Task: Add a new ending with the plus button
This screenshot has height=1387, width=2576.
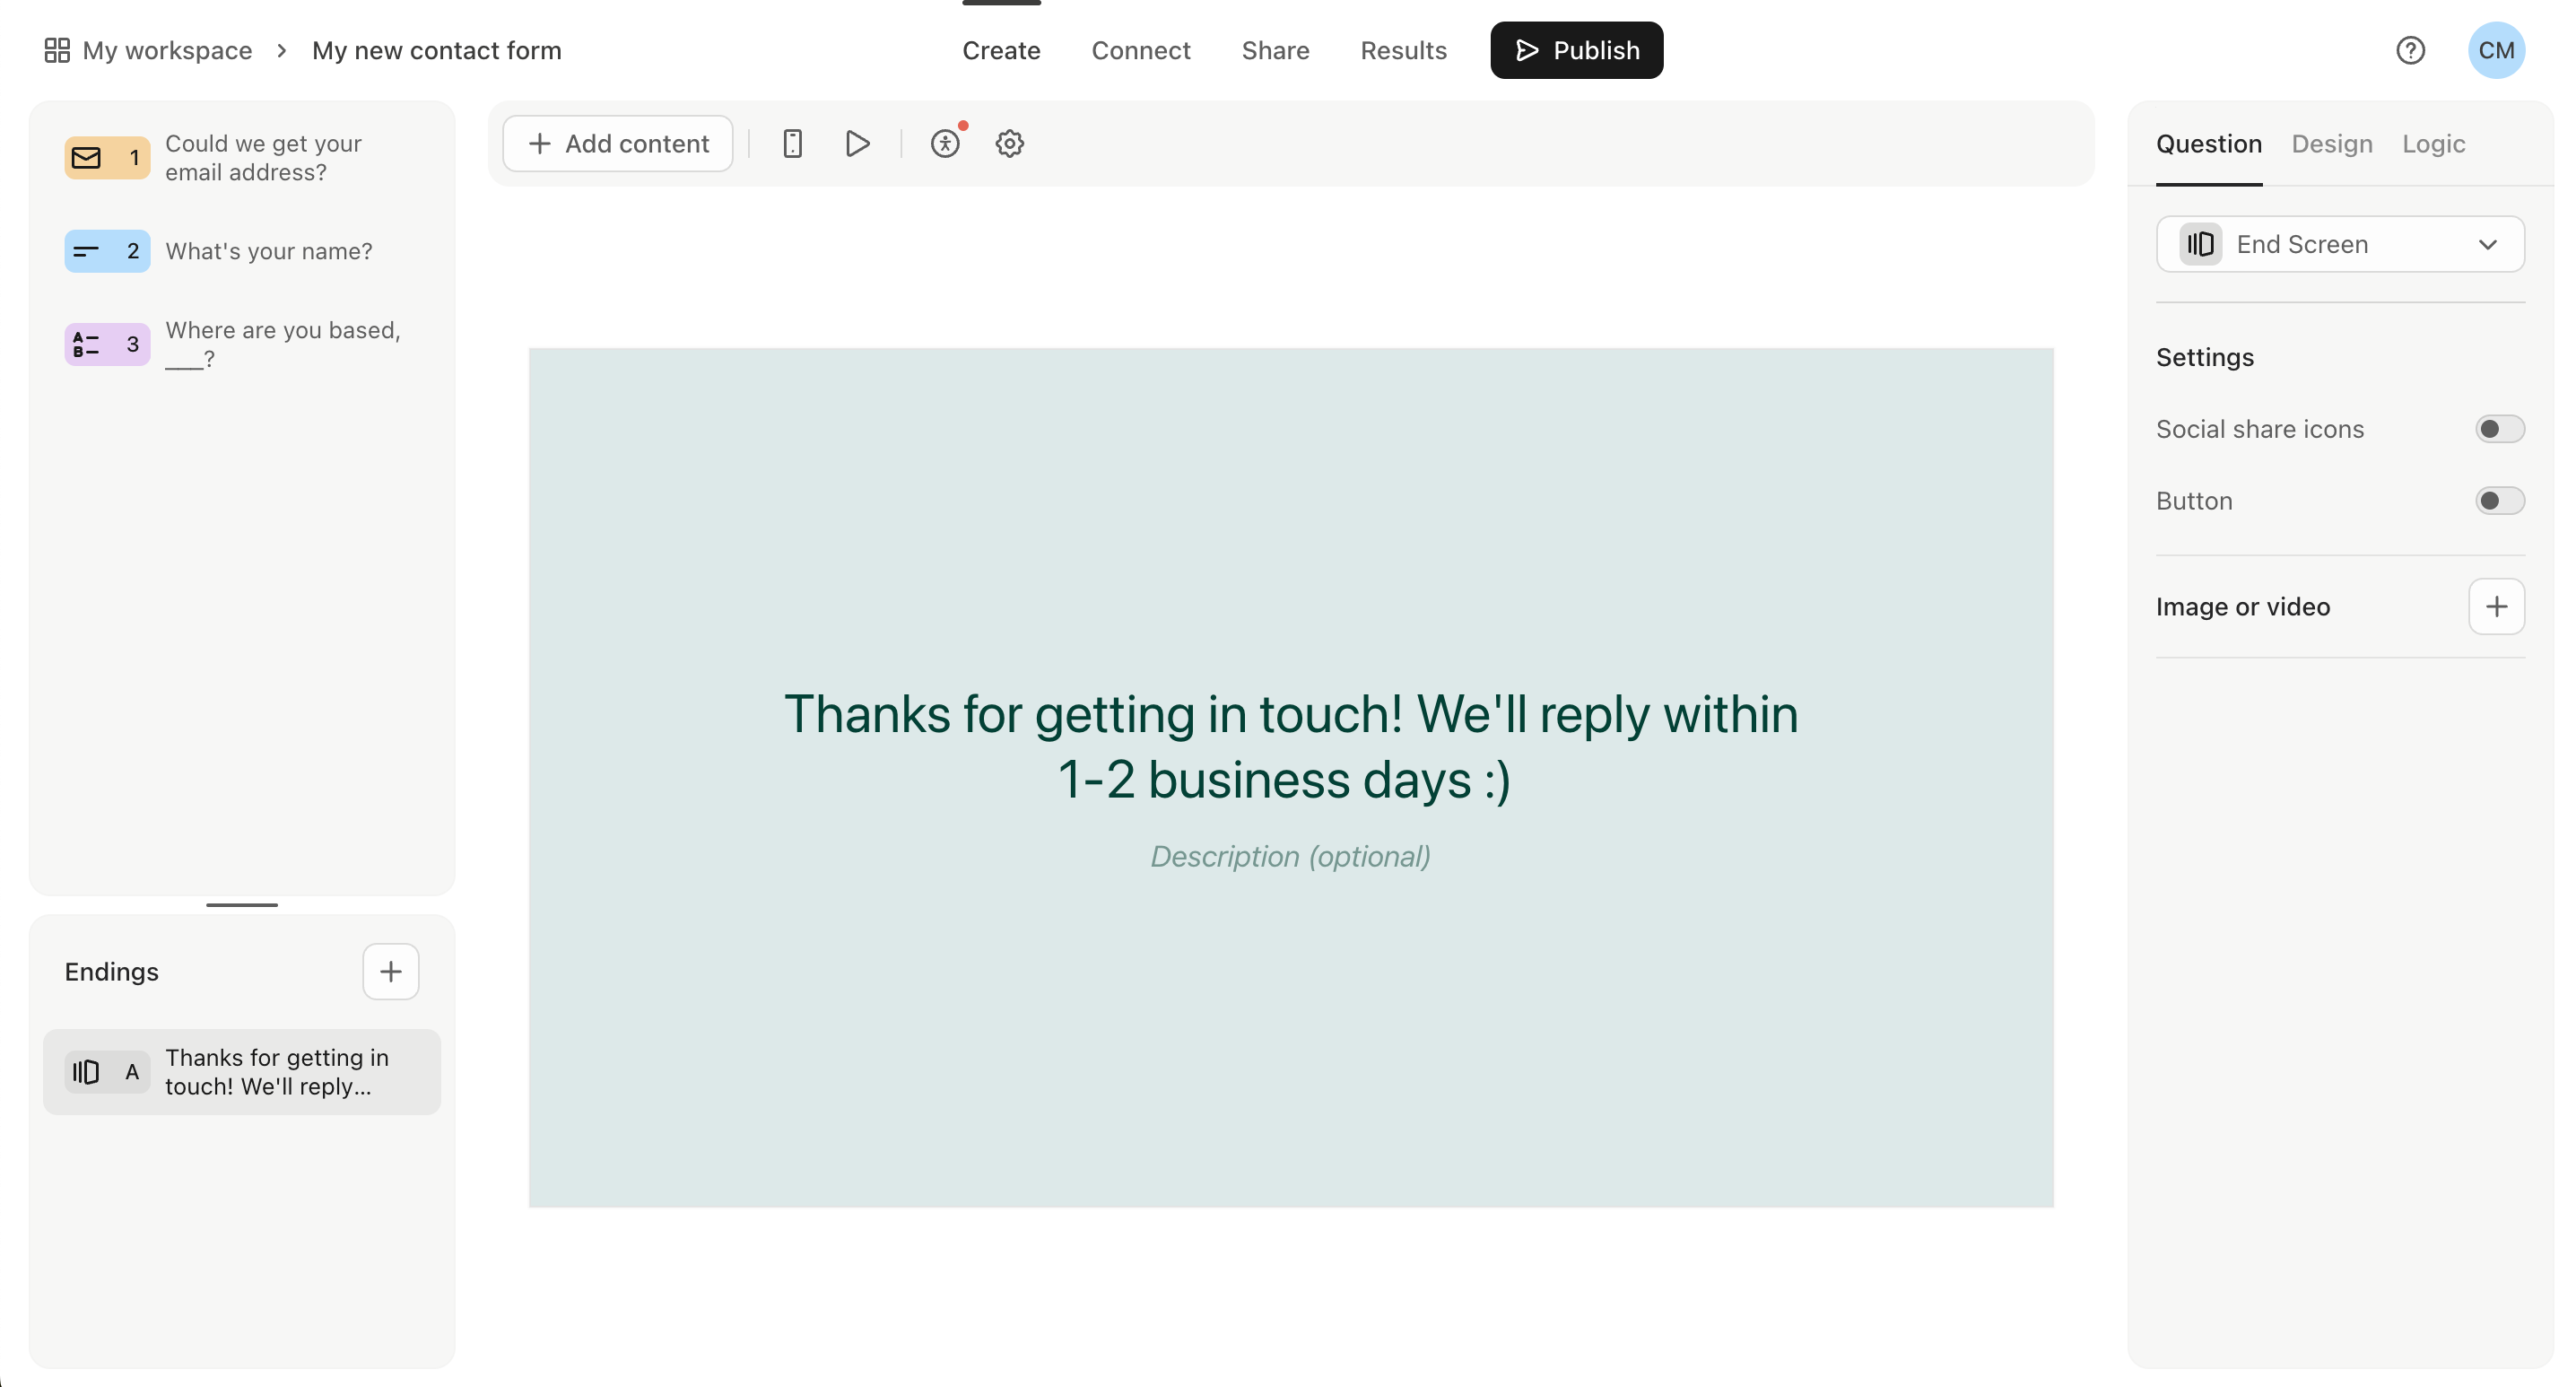Action: [390, 971]
